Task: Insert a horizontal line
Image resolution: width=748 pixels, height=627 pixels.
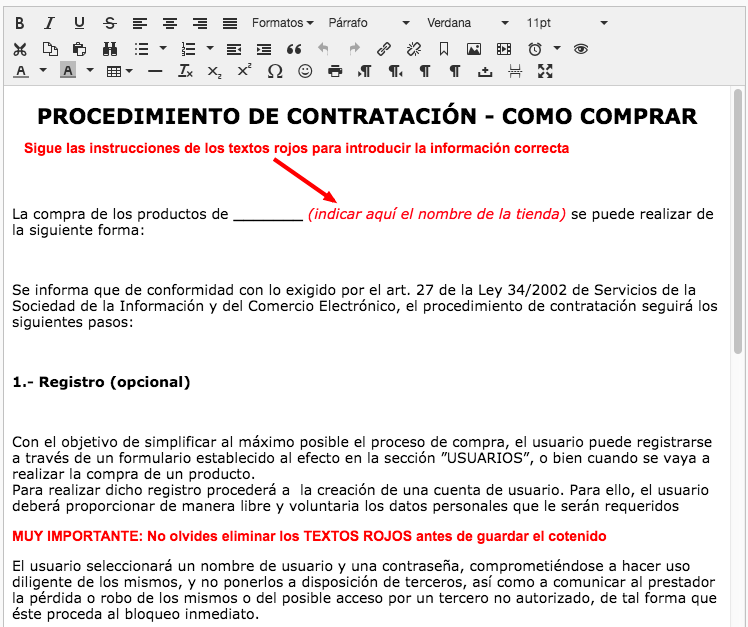Action: click(x=155, y=72)
